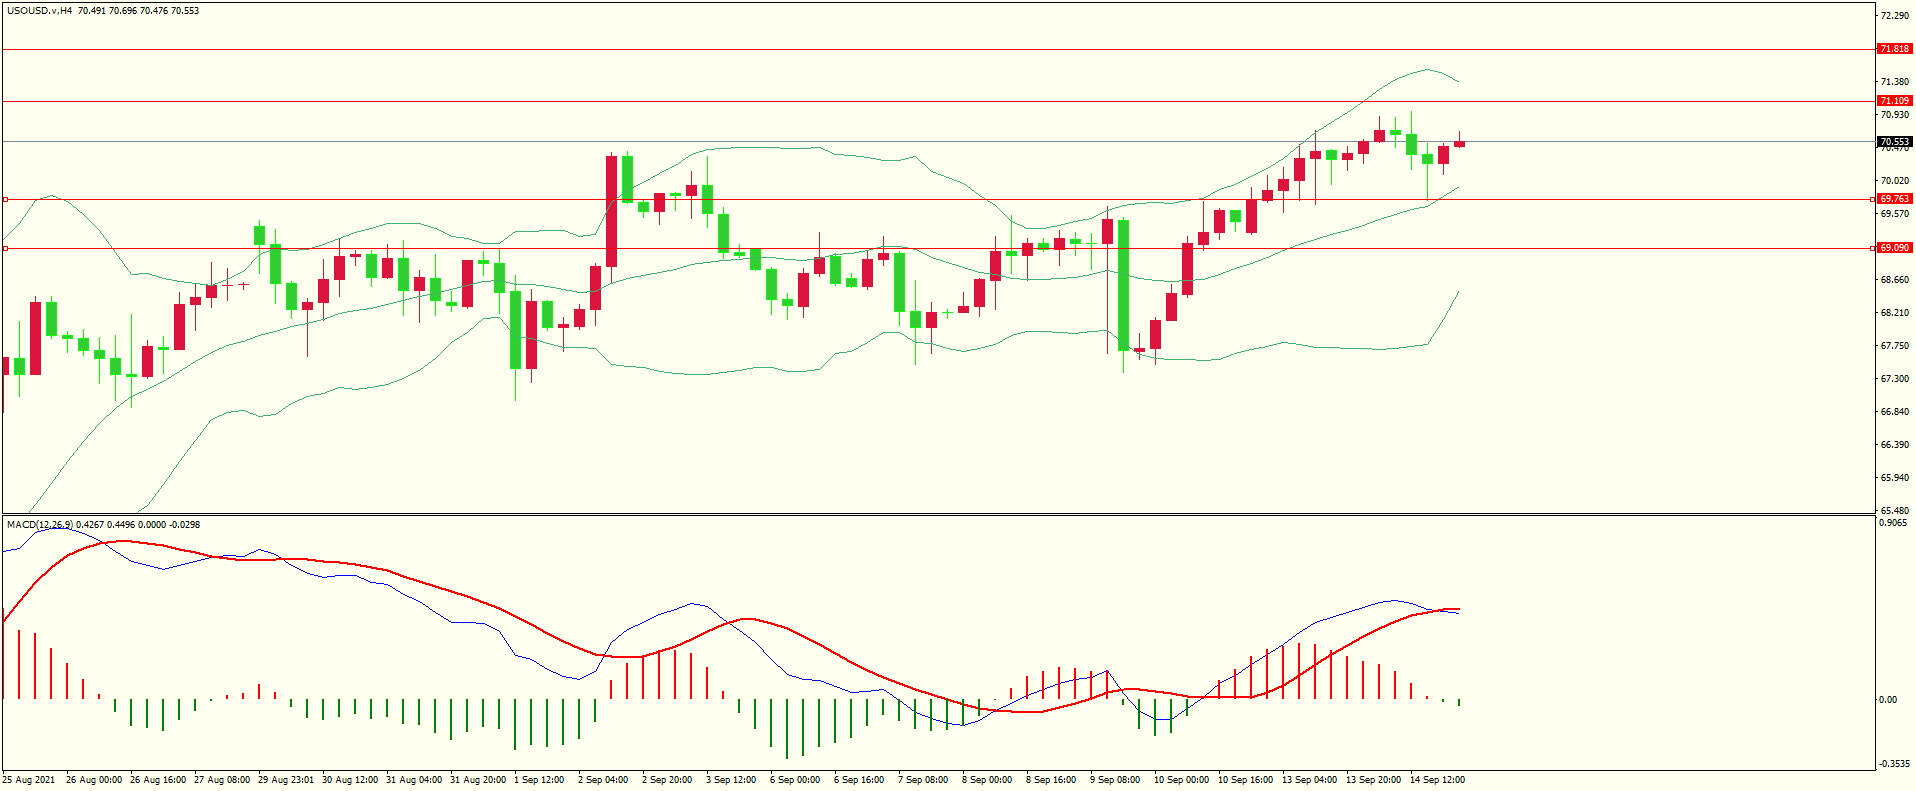The image size is (1916, 791).
Task: Click the 10 Sep 00:00 time label
Action: pos(1182,780)
